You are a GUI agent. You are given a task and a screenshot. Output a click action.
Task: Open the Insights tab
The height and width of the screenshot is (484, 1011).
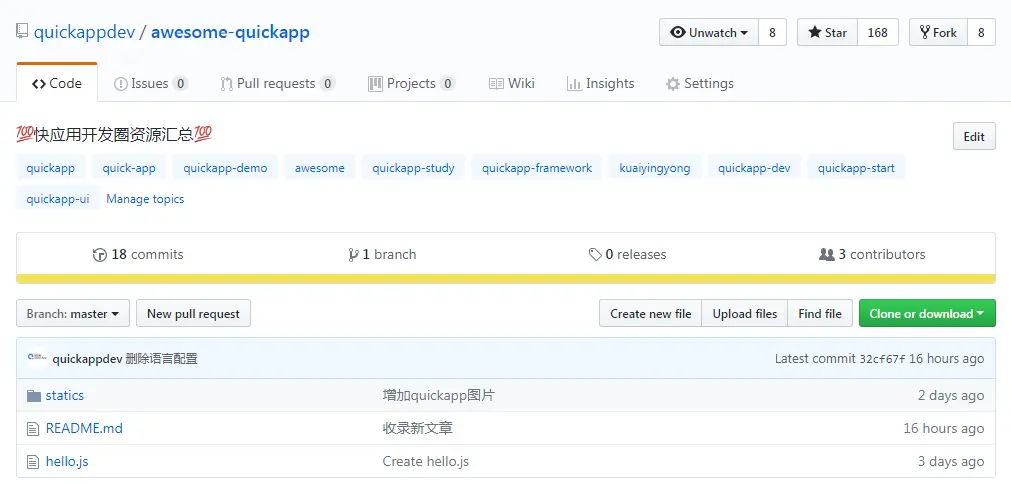pyautogui.click(x=600, y=83)
